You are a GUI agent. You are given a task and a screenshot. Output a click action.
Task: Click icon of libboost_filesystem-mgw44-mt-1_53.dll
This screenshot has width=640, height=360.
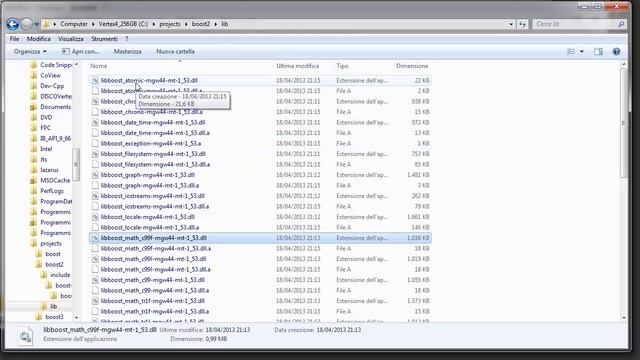(x=95, y=154)
